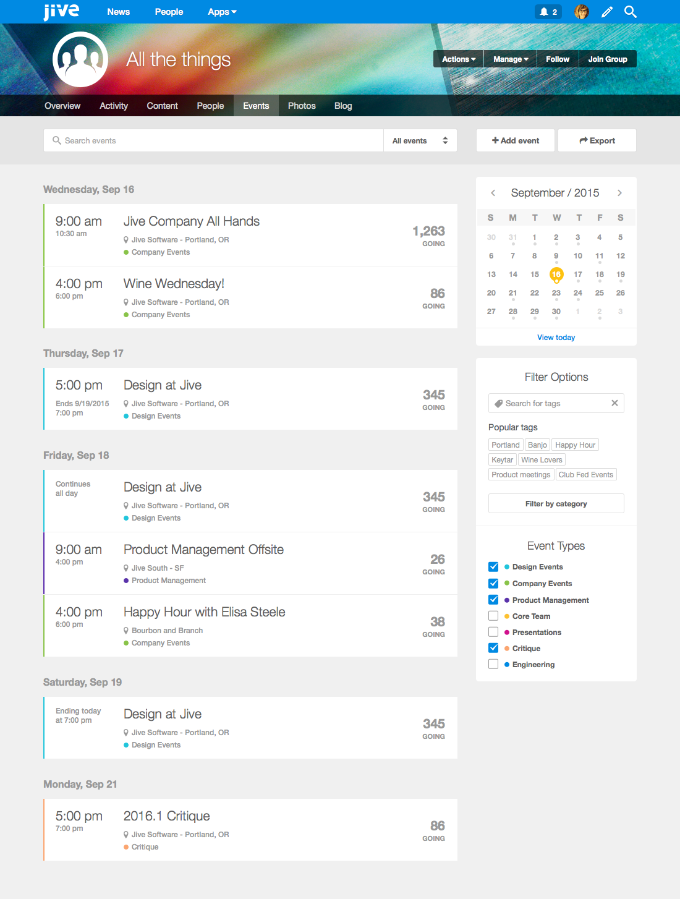The image size is (680, 899).
Task: Click the Export button
Action: [597, 140]
